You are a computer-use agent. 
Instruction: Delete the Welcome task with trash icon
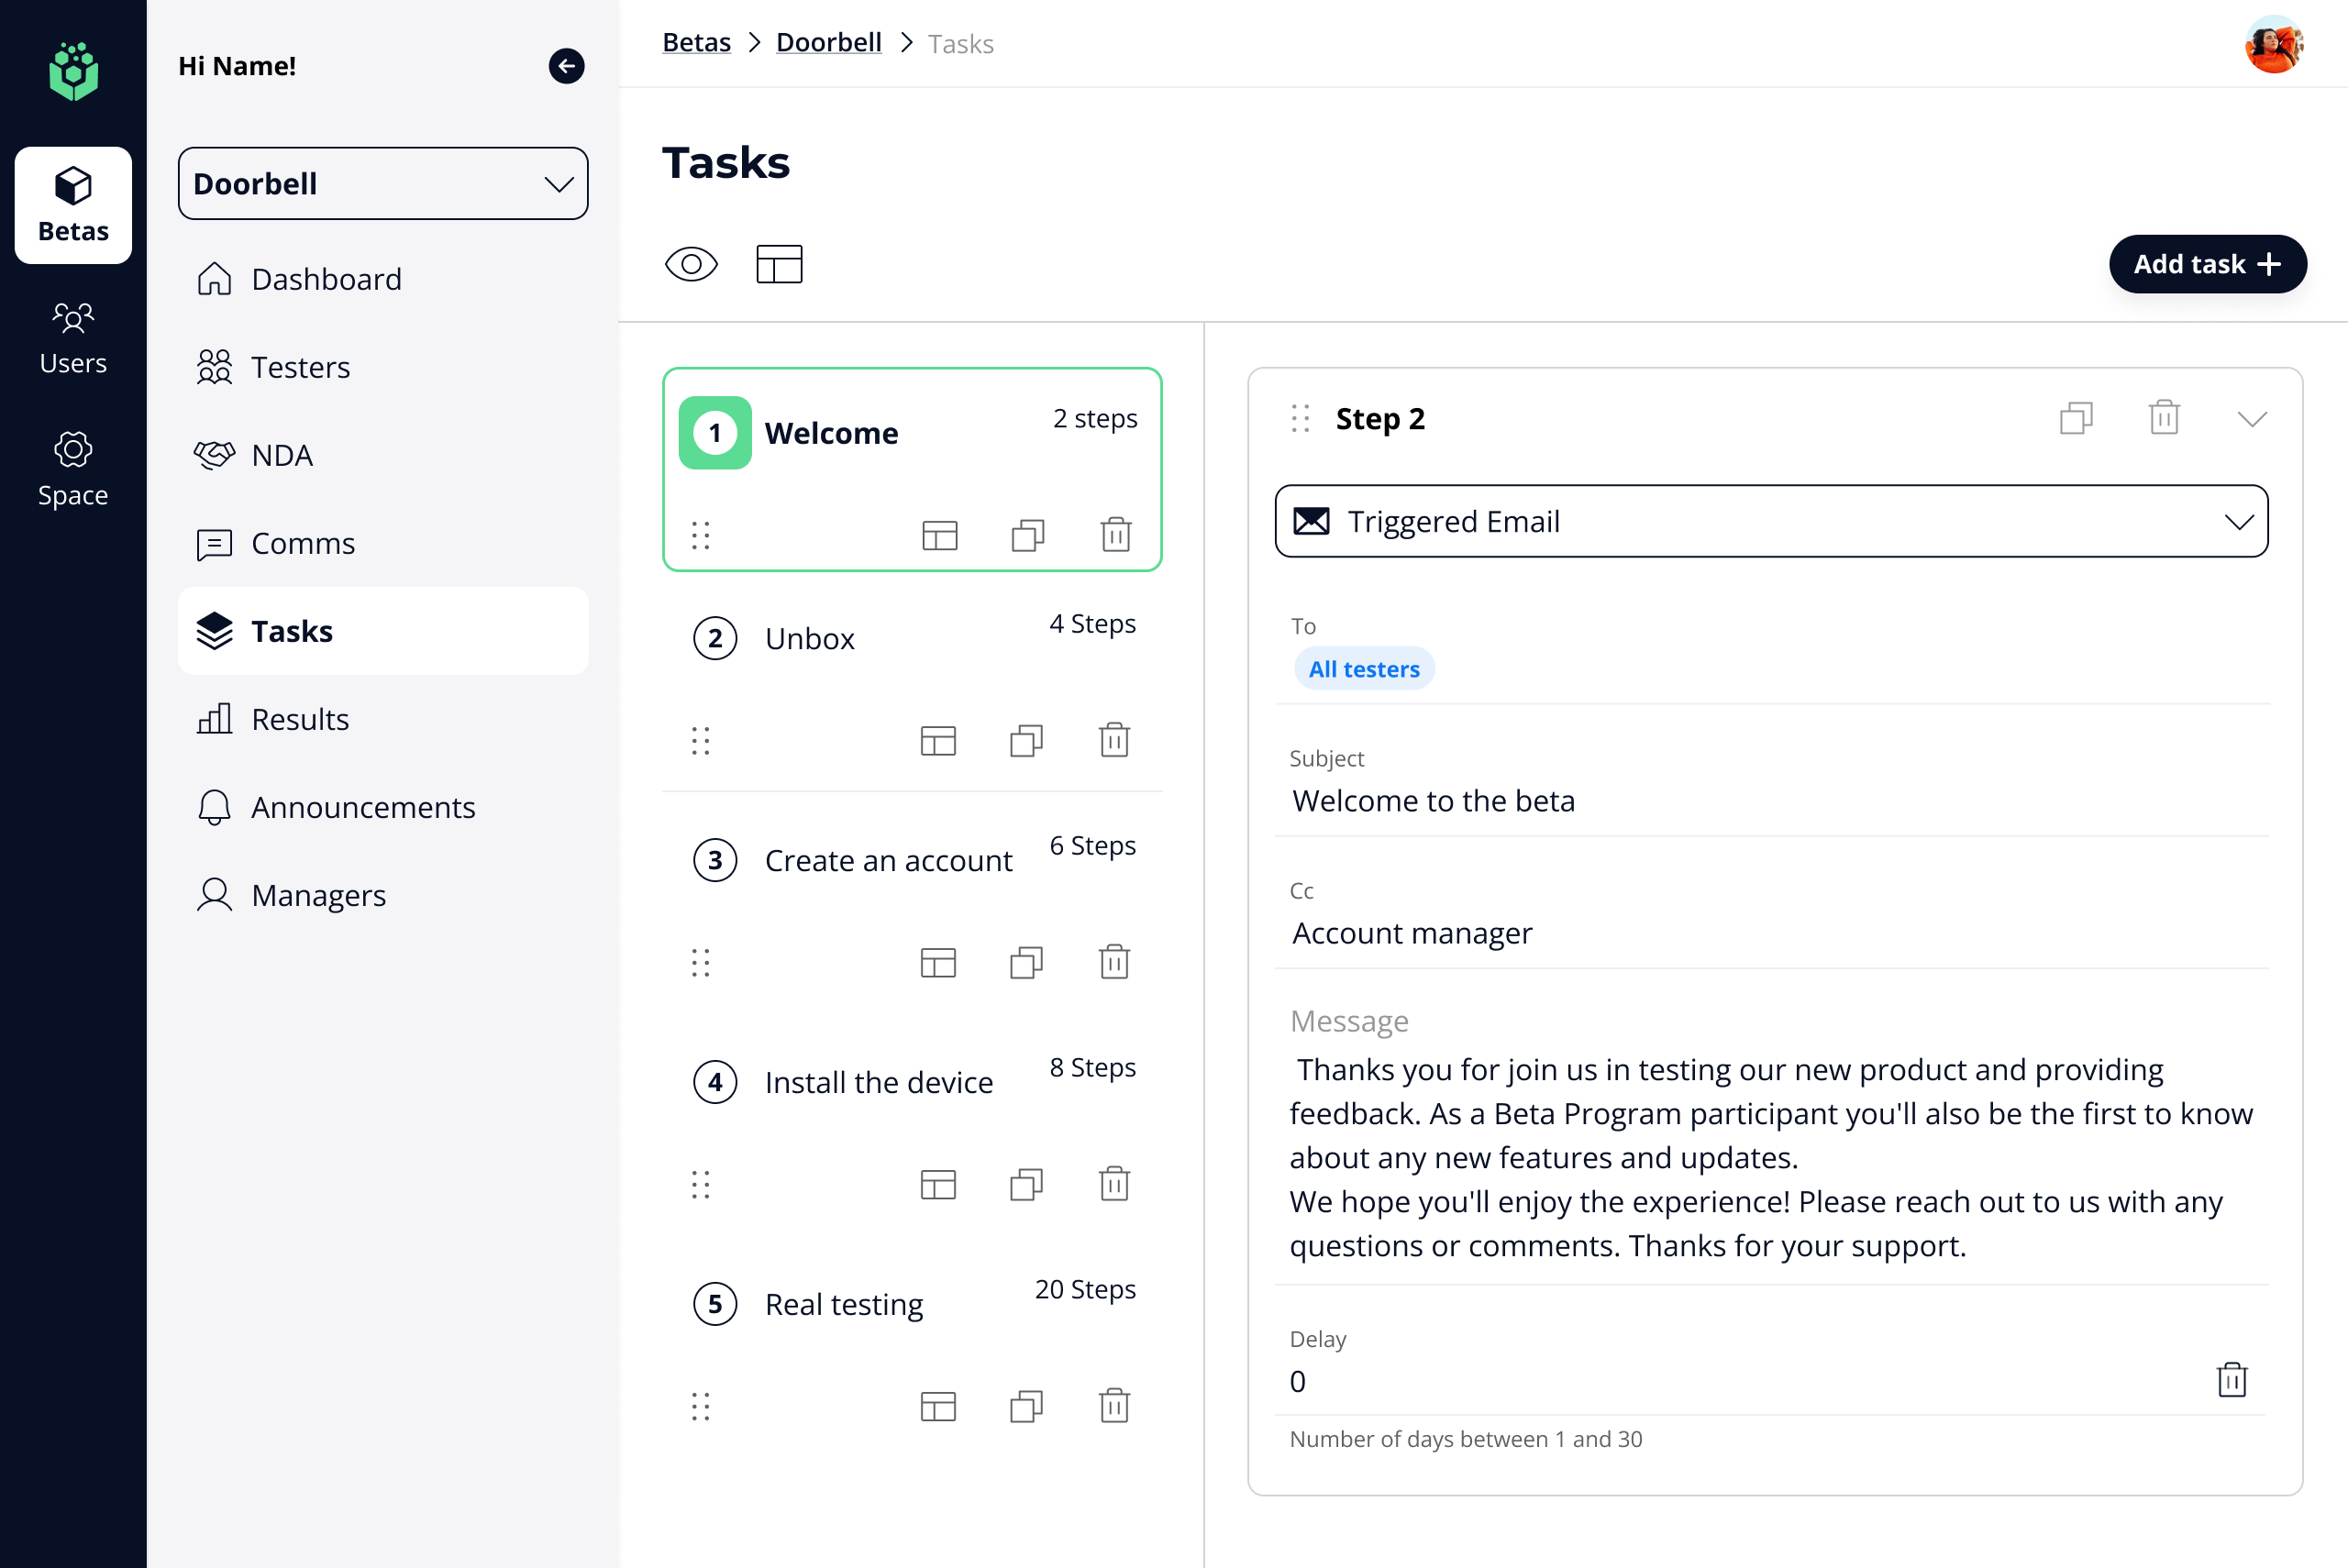(1116, 535)
